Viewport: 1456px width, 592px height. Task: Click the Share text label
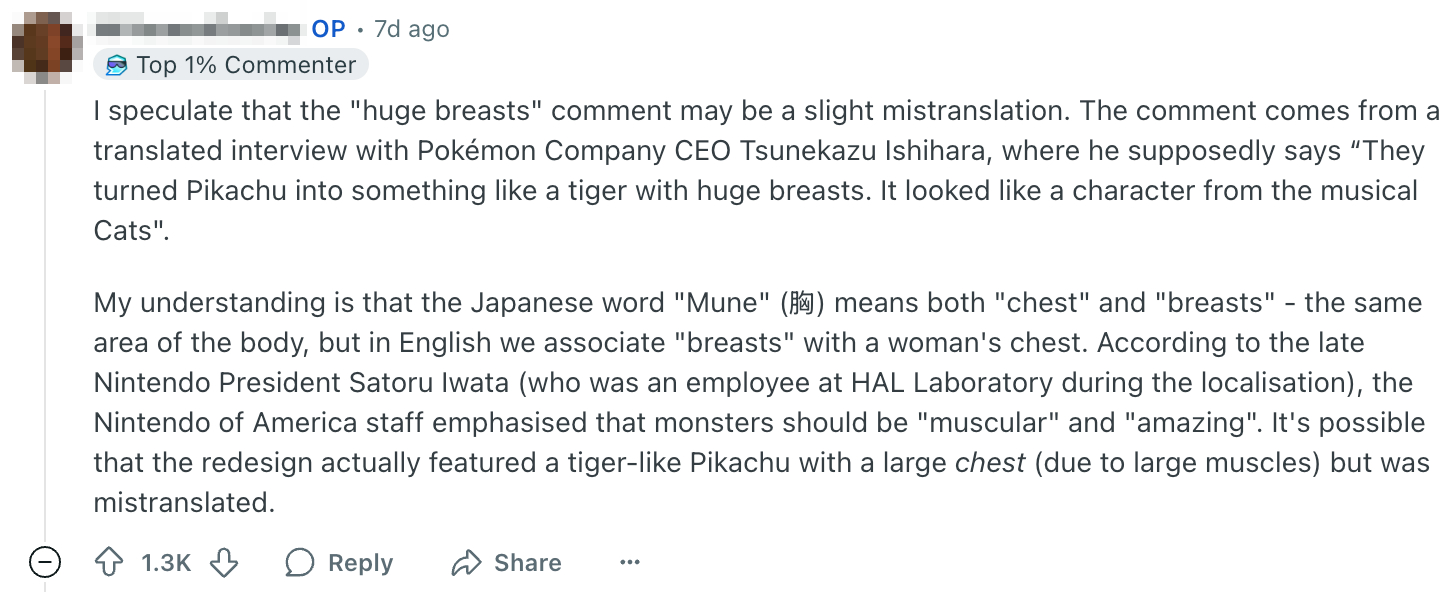(x=528, y=562)
